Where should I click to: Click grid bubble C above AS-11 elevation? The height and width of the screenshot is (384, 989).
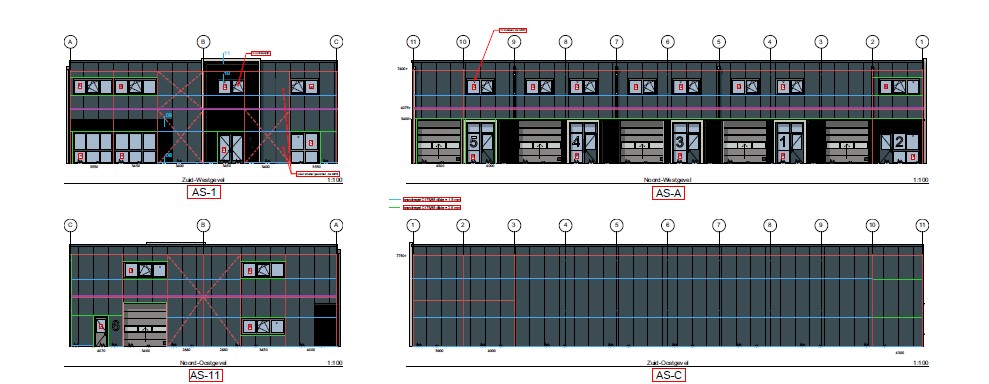click(x=71, y=225)
